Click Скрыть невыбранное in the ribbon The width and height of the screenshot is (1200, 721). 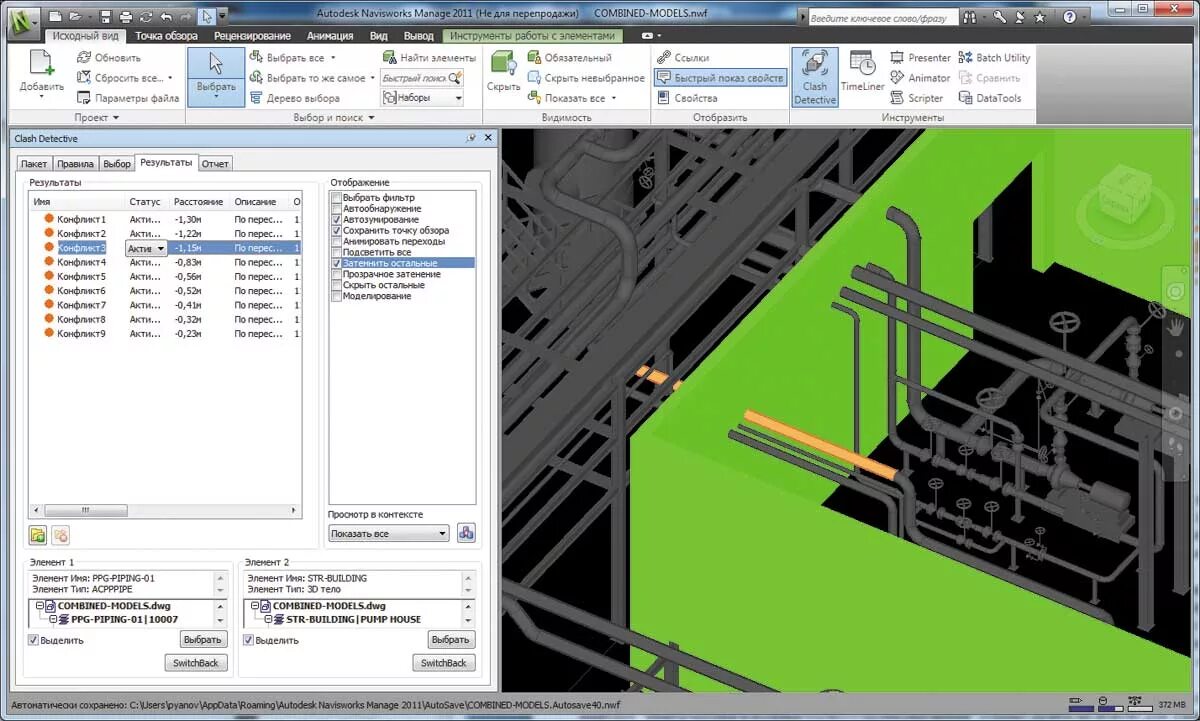click(585, 78)
